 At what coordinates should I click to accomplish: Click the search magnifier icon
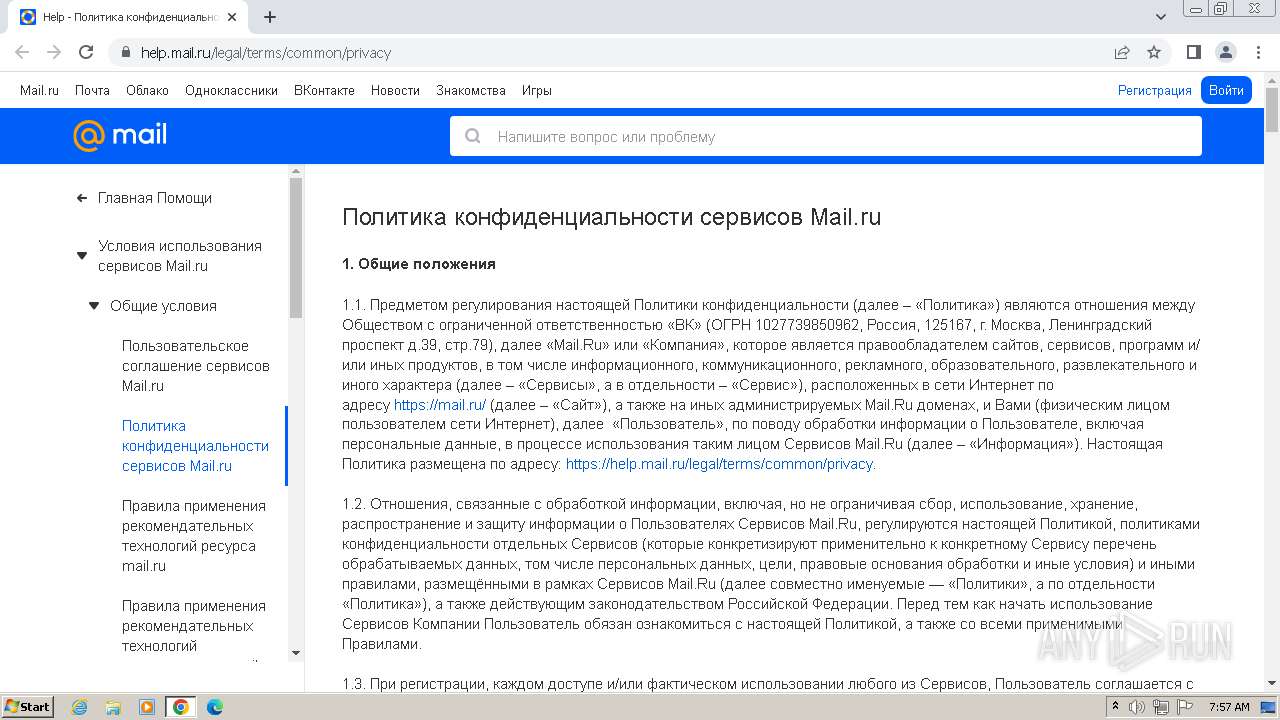pyautogui.click(x=473, y=137)
